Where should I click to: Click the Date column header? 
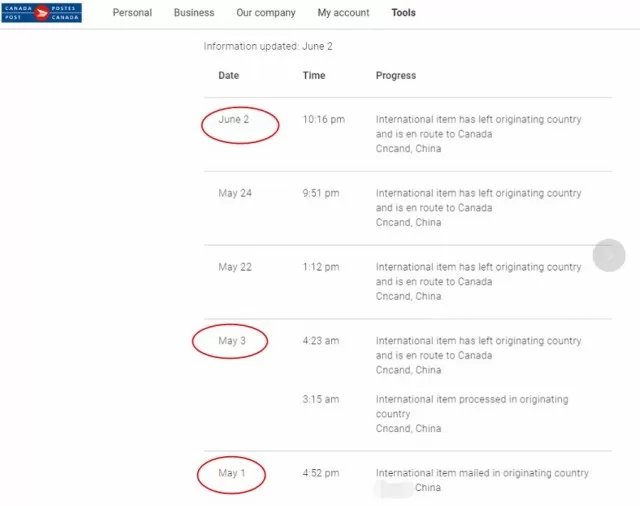pos(229,75)
